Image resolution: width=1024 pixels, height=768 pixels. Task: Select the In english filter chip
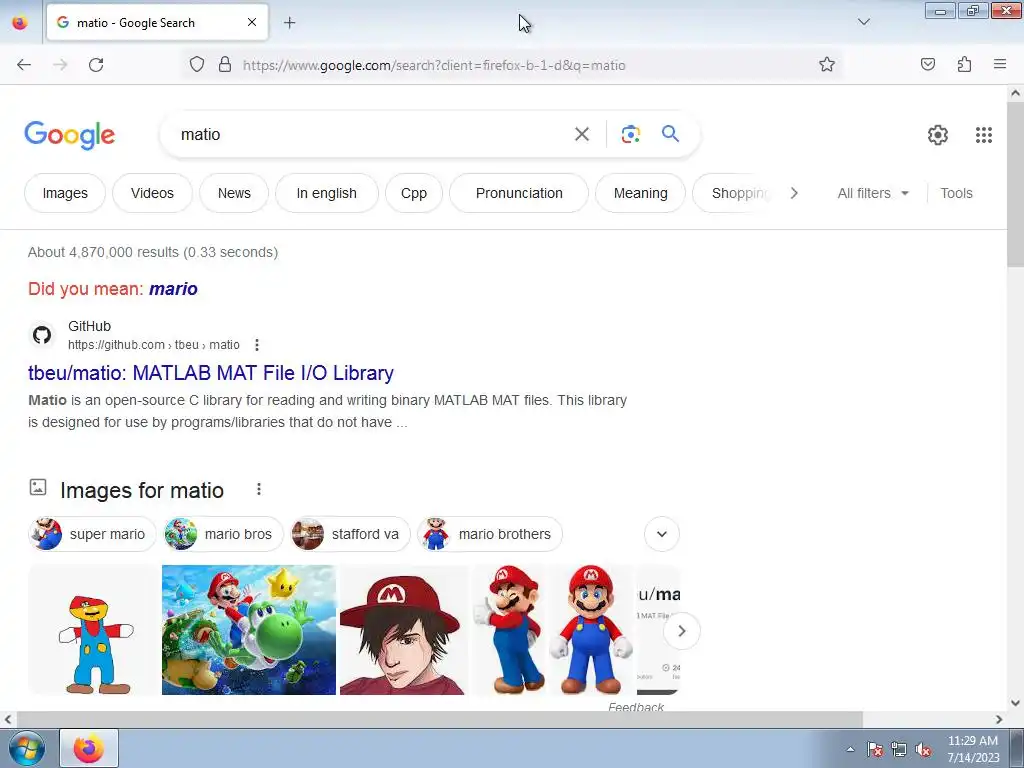(x=327, y=193)
